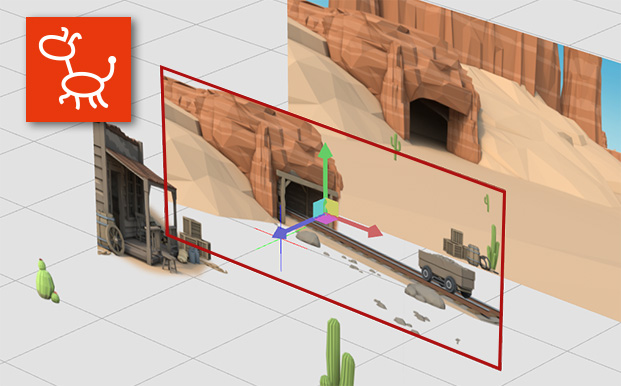Select the green upward Y-axis gizmo arrow
This screenshot has width=621, height=386.
(326, 171)
